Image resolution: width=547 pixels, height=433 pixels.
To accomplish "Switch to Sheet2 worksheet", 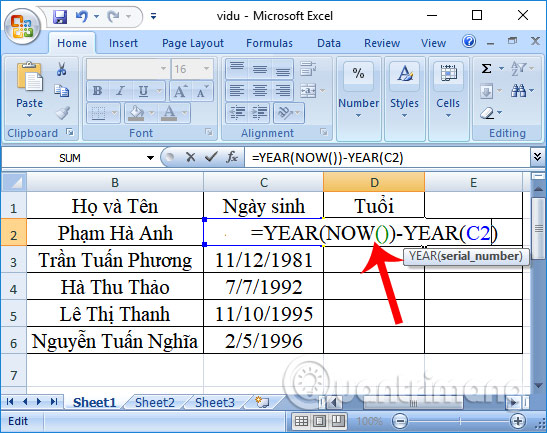I will click(x=155, y=403).
